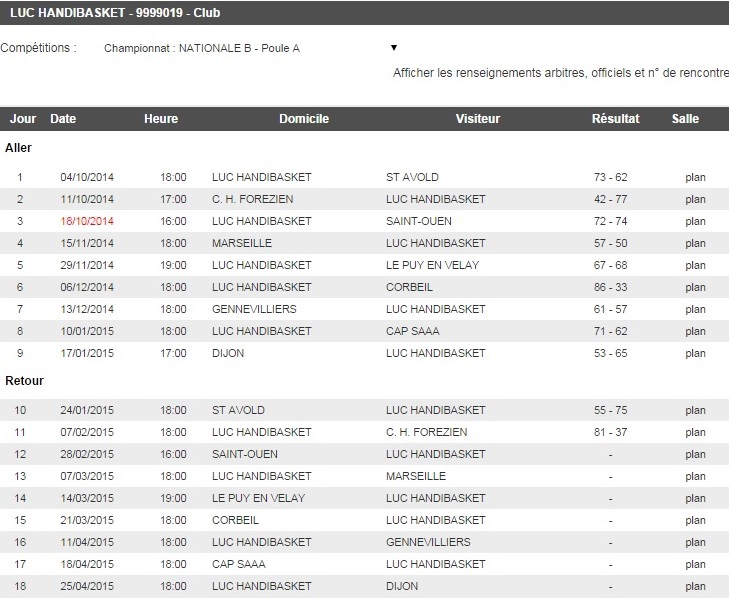Click the Date column header

pyautogui.click(x=63, y=119)
